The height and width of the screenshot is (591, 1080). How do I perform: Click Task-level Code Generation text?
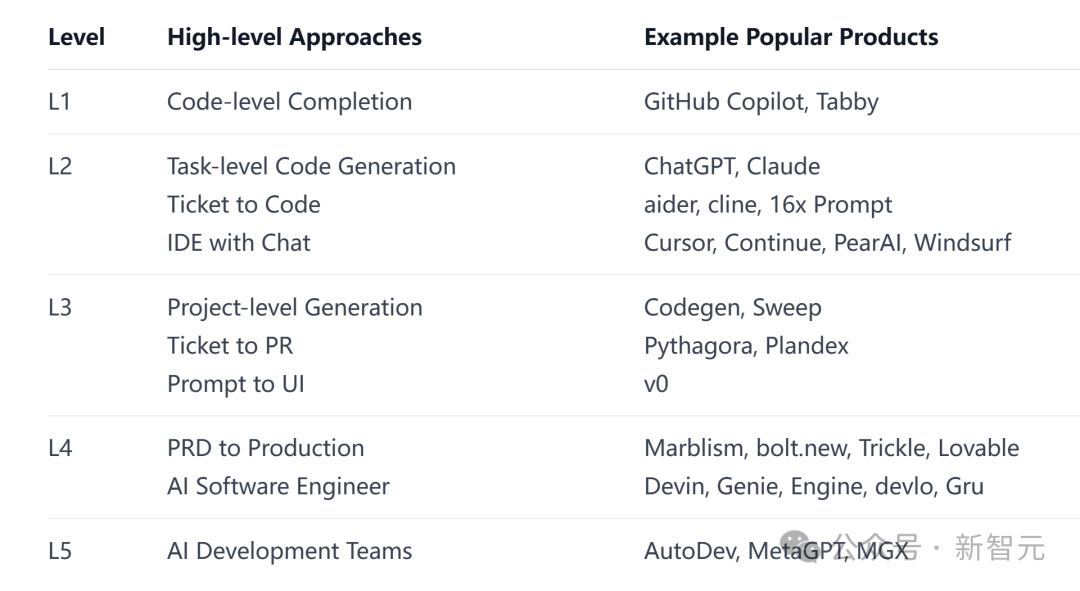[311, 167]
